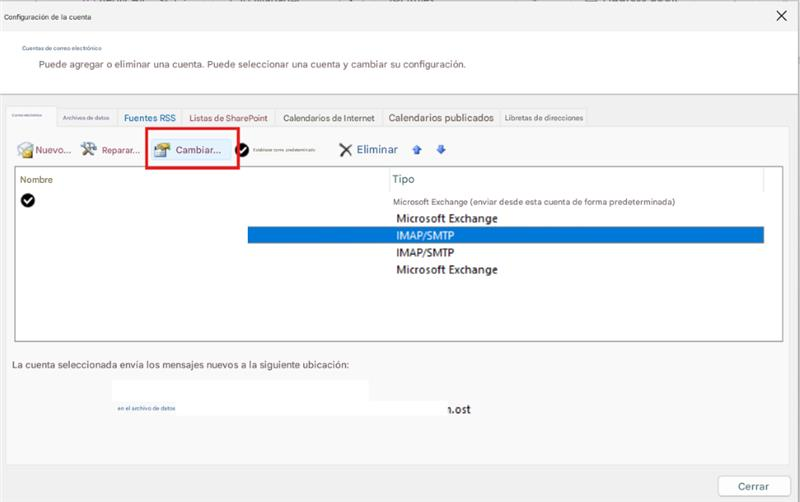This screenshot has height=502, width=800.
Task: Open the Calendarios publicados tab
Action: [x=441, y=118]
